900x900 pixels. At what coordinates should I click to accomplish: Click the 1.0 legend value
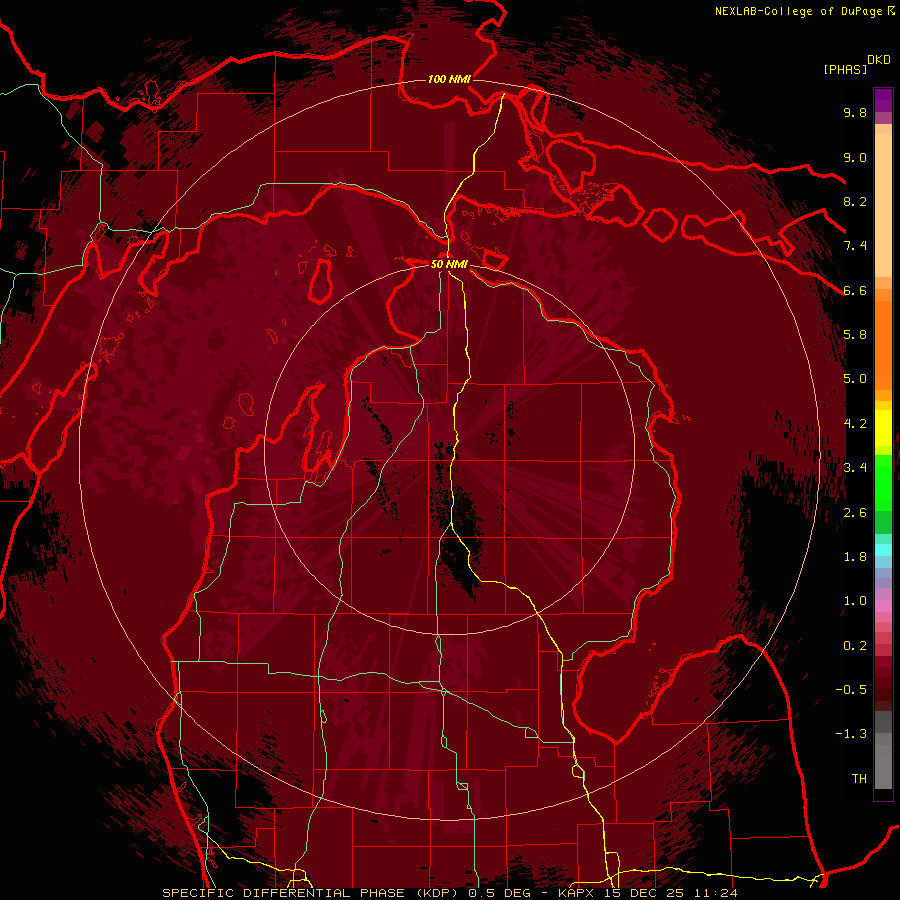855,601
